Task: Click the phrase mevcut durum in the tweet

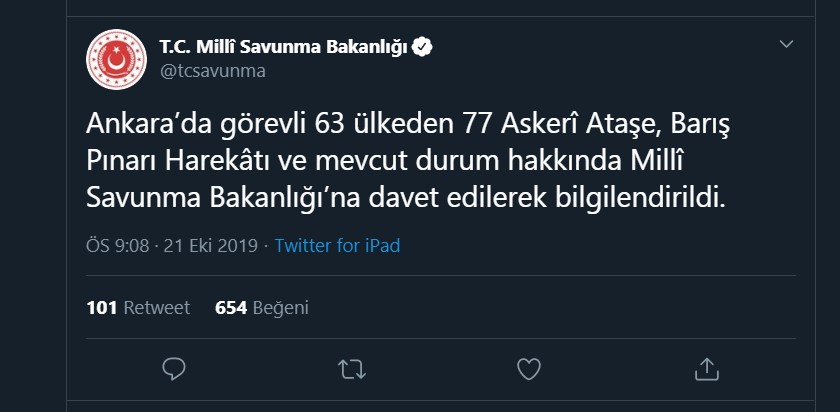Action: click(410, 162)
